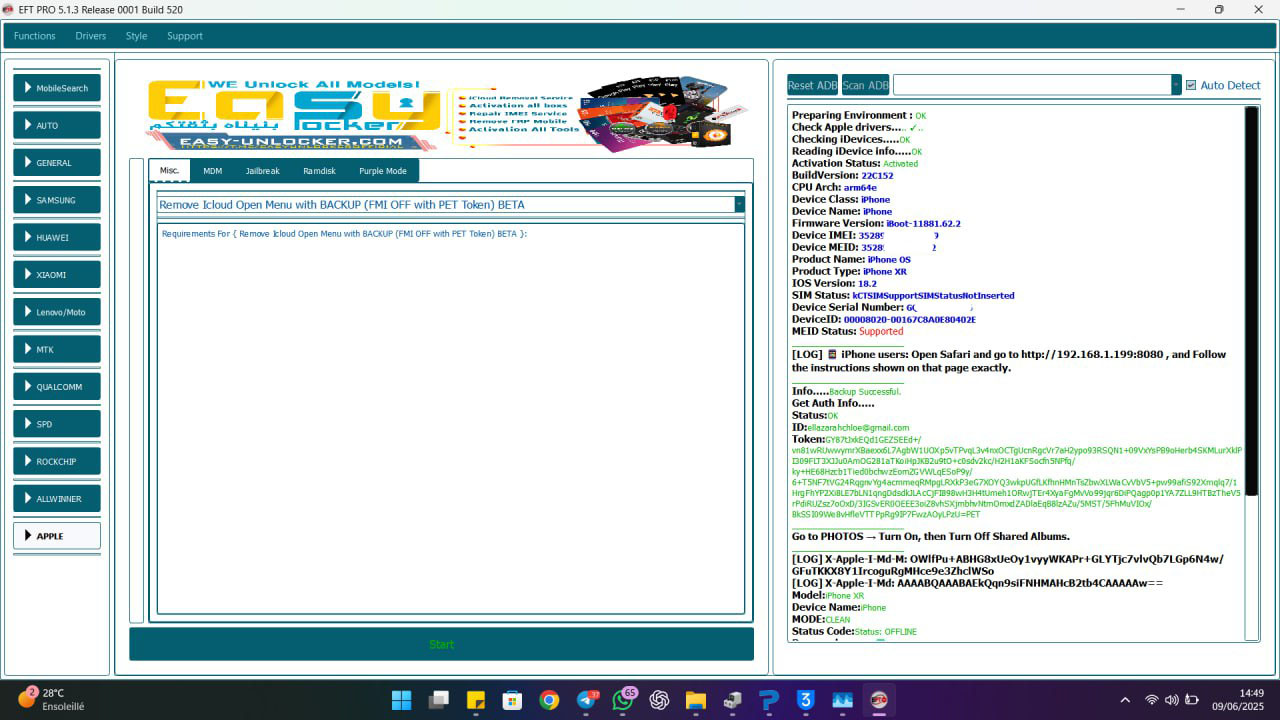This screenshot has width=1280, height=720.
Task: Choose the QUALCOMM sidebar button
Action: [57, 386]
